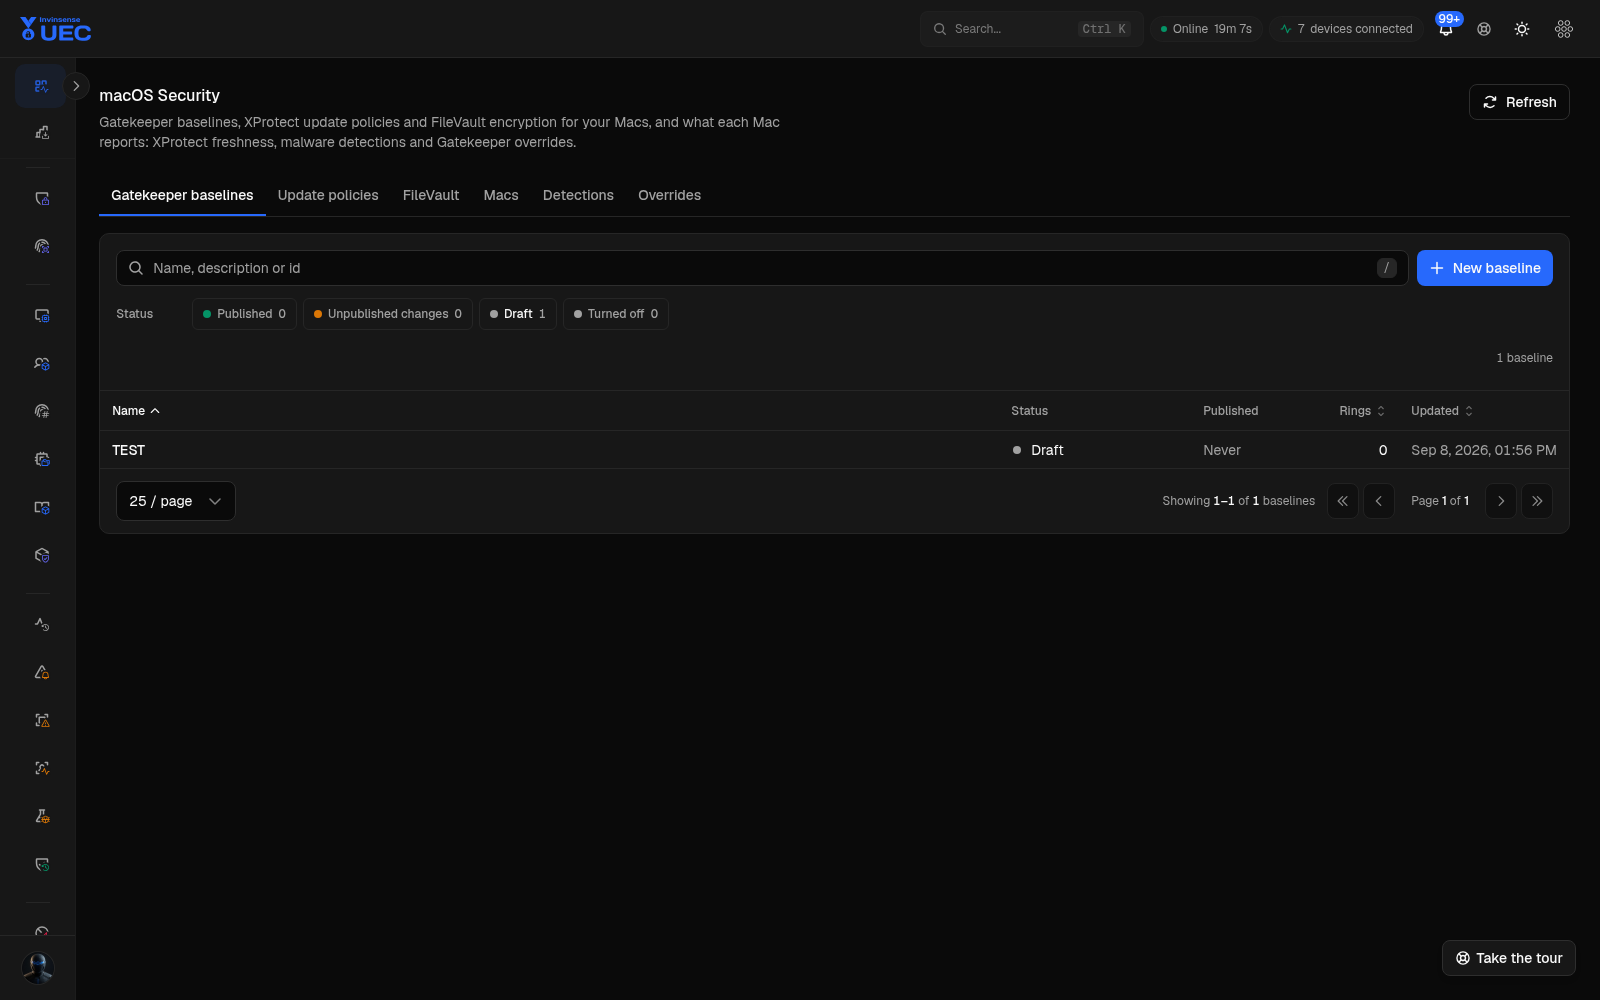Viewport: 1600px width, 1000px height.
Task: Click the New baseline button
Action: click(1485, 268)
